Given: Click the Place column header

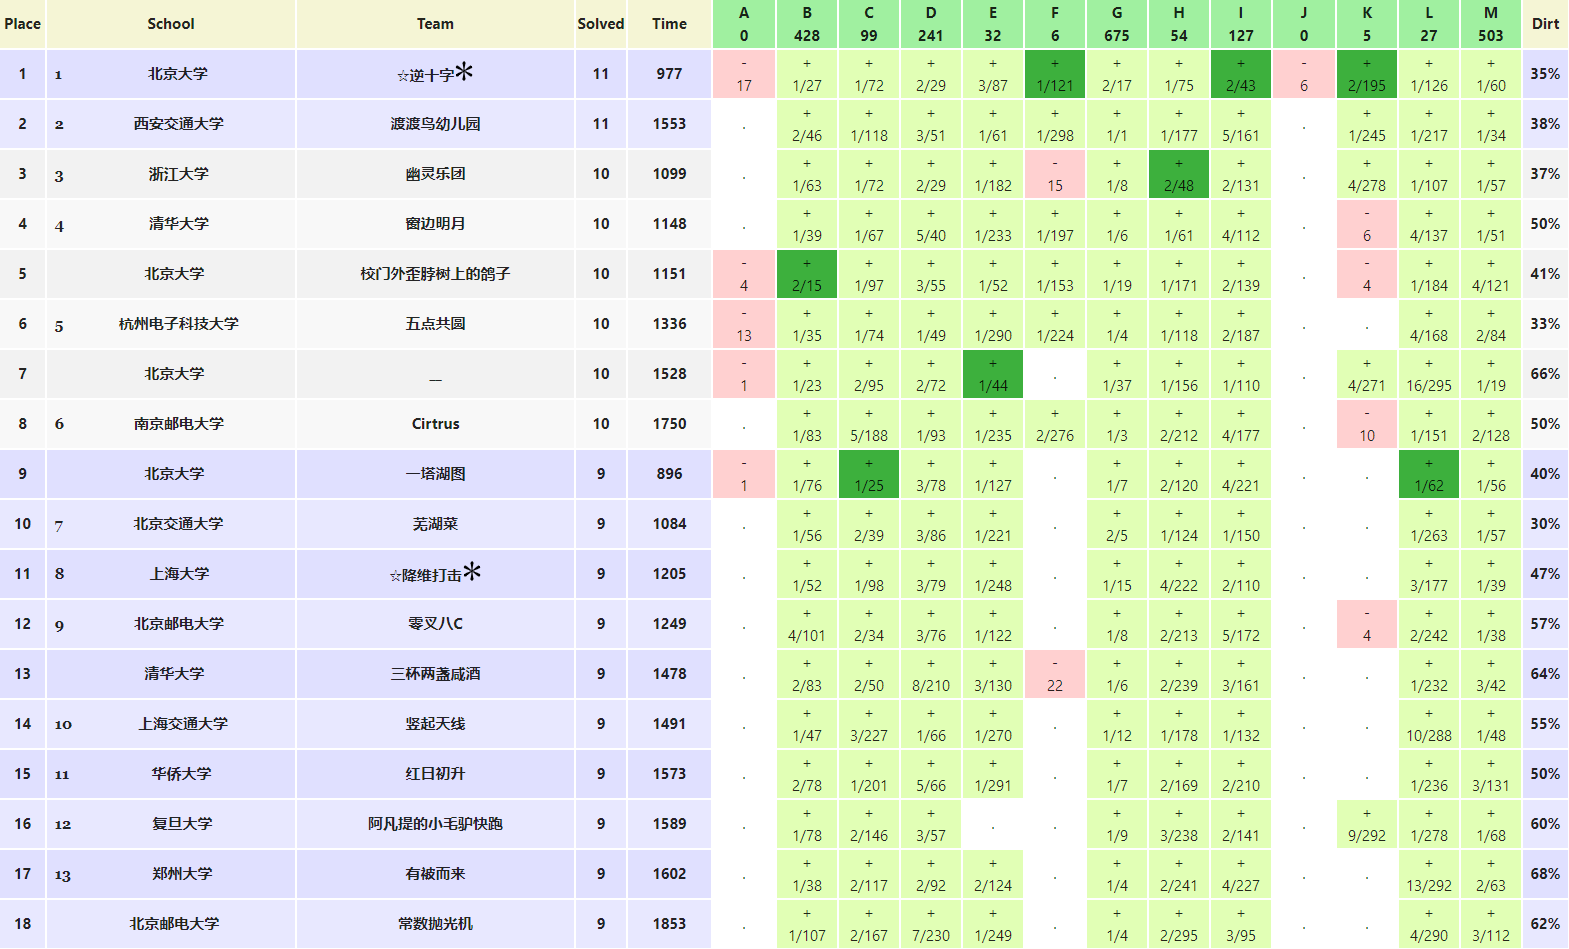Looking at the screenshot, I should pyautogui.click(x=22, y=24).
